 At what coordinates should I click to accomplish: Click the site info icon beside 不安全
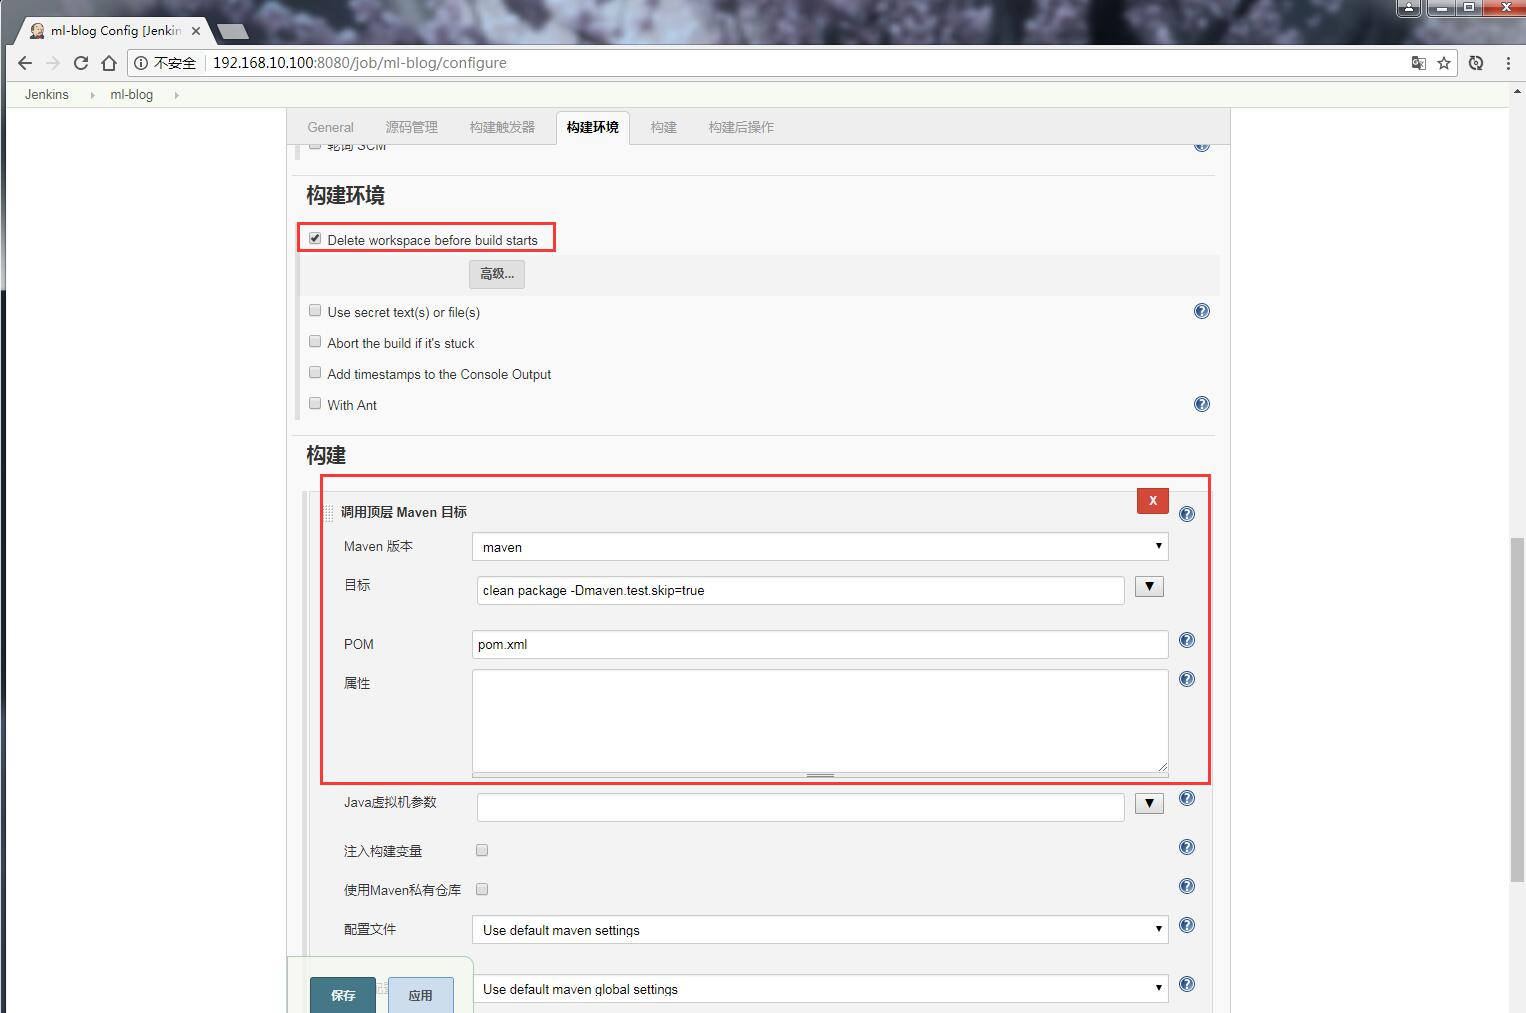[x=141, y=63]
